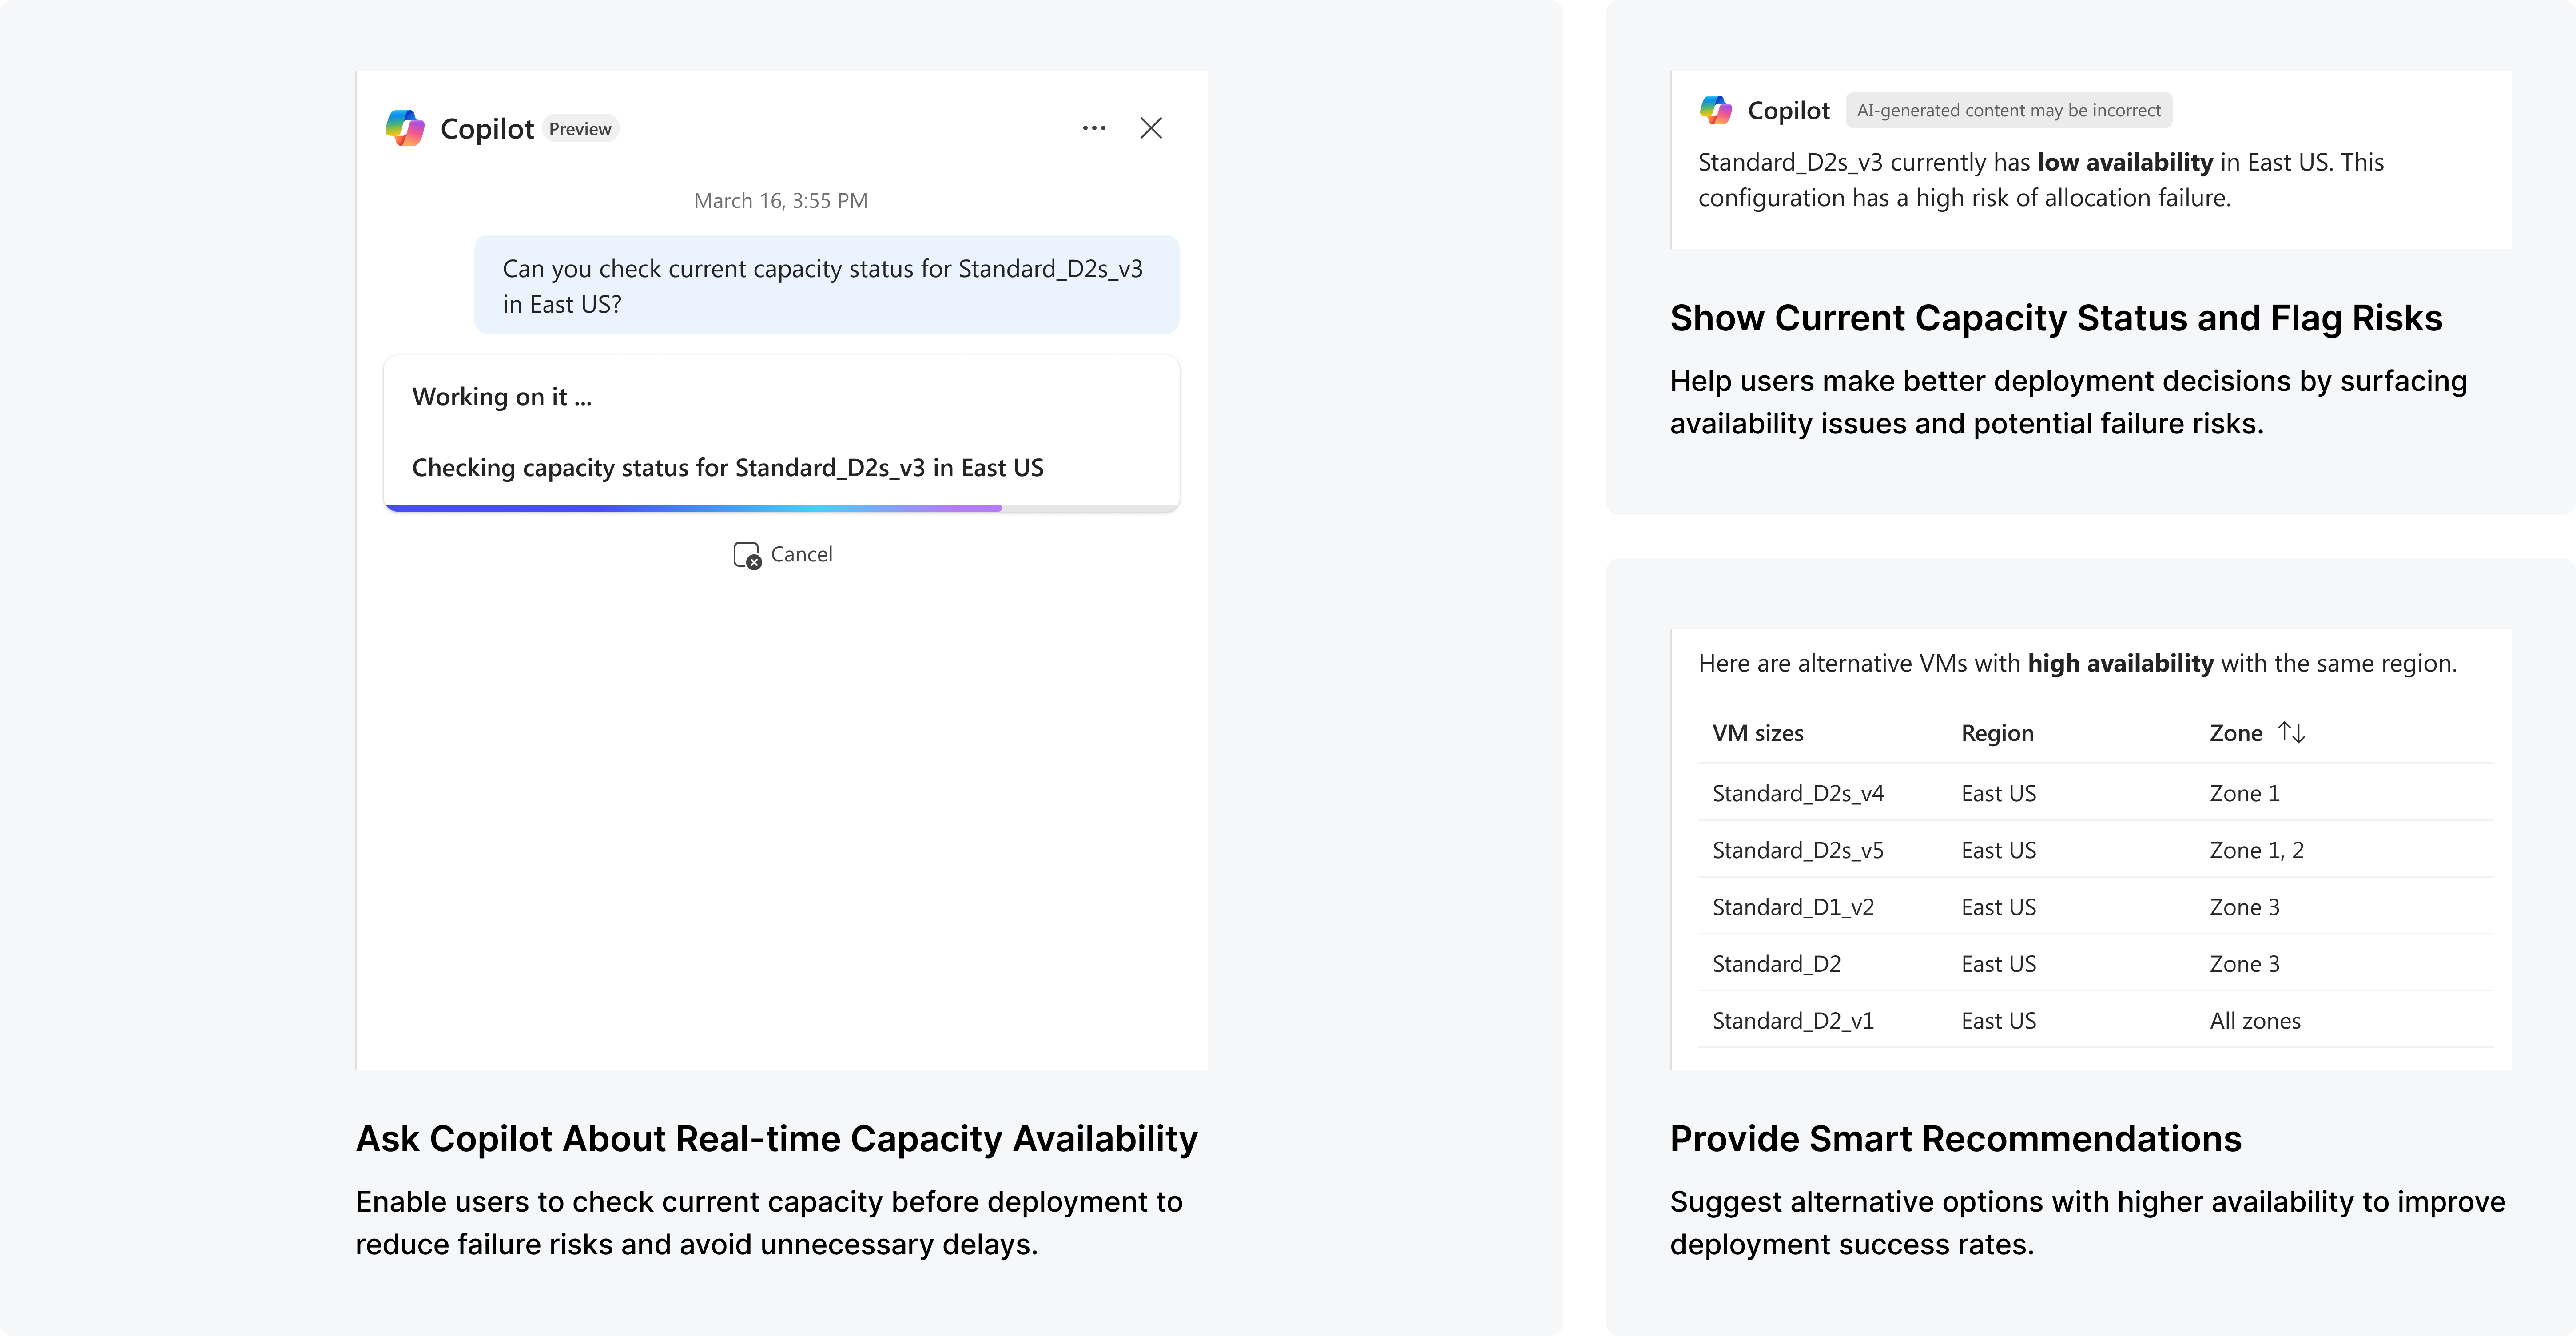Click the 'Working on it ...' status text
Screen dimensions: 2576x1336
pyautogui.click(x=502, y=397)
